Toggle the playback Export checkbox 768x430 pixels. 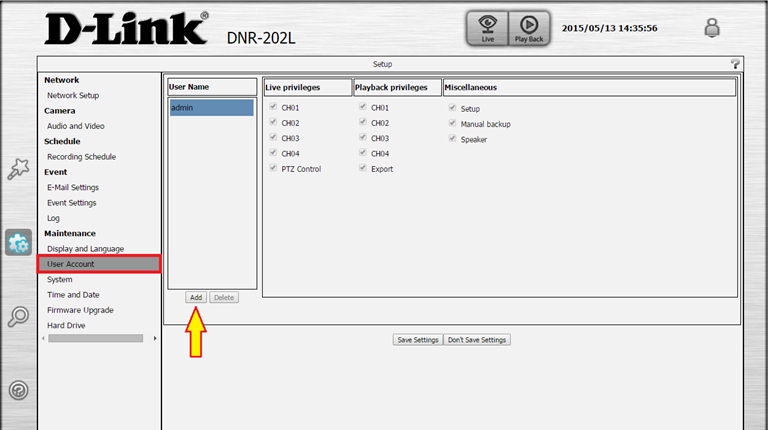tap(362, 169)
